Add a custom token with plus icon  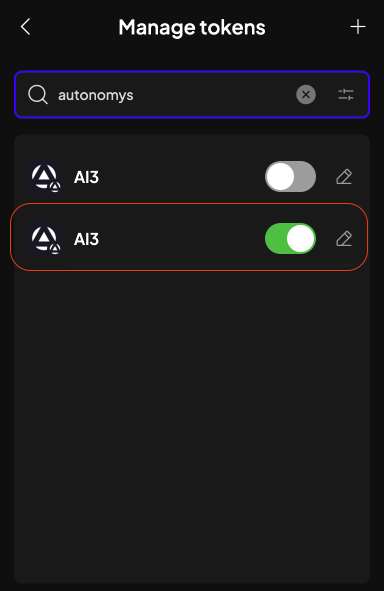tap(358, 27)
